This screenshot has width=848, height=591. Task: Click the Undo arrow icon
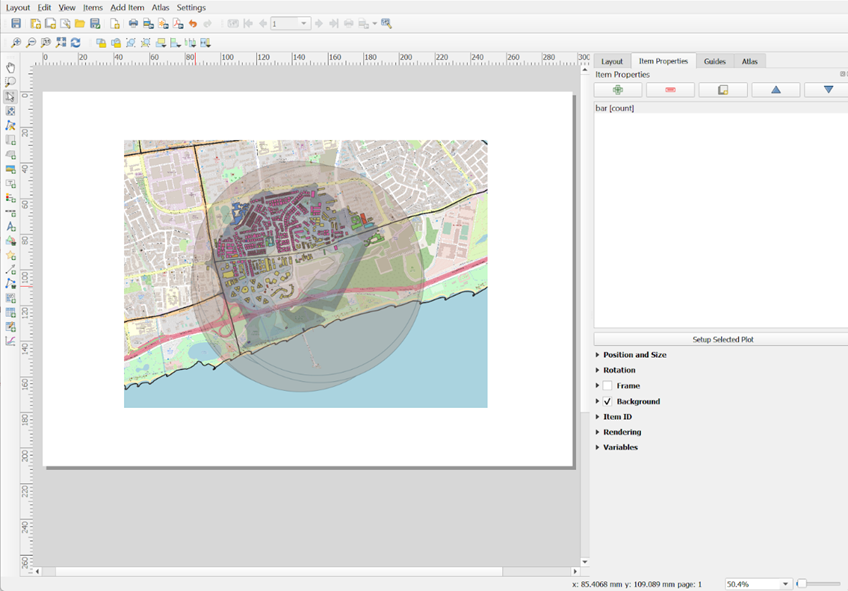(x=193, y=23)
